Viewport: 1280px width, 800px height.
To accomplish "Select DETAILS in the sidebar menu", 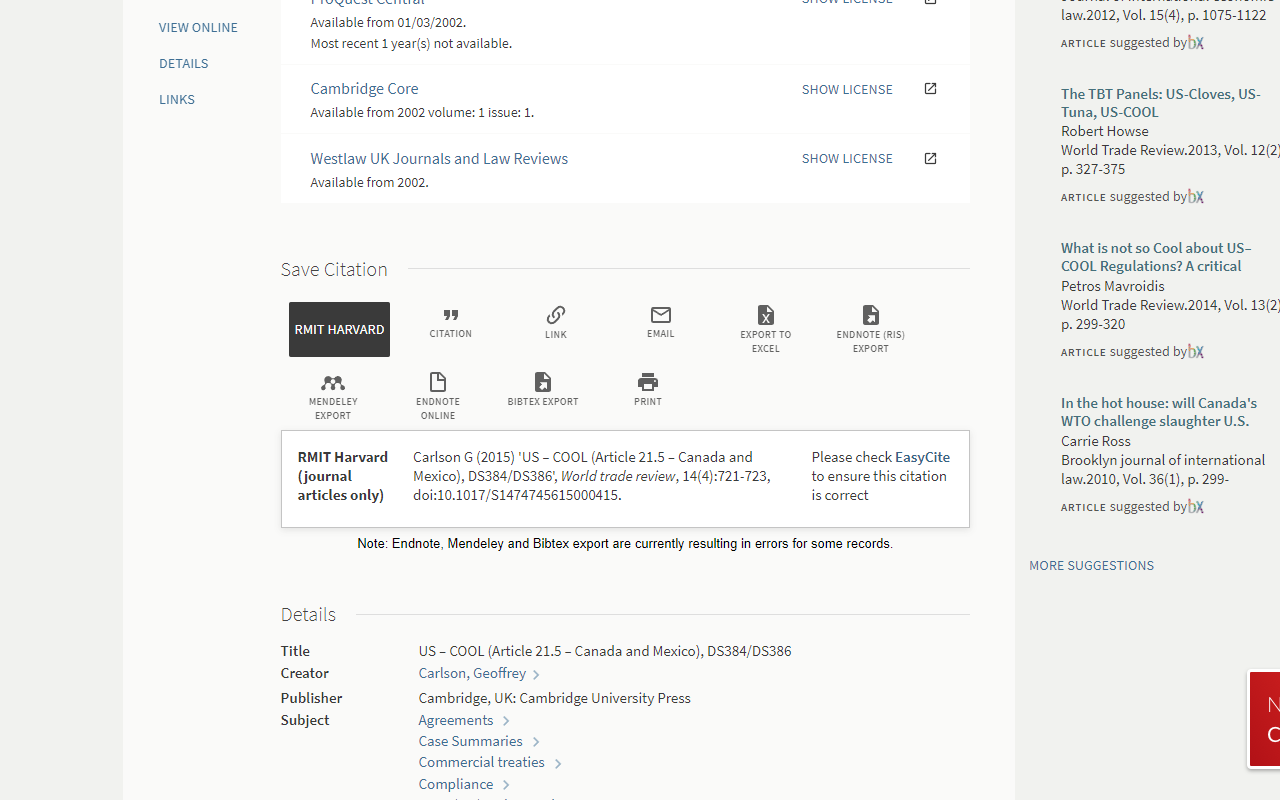I will click(x=183, y=63).
